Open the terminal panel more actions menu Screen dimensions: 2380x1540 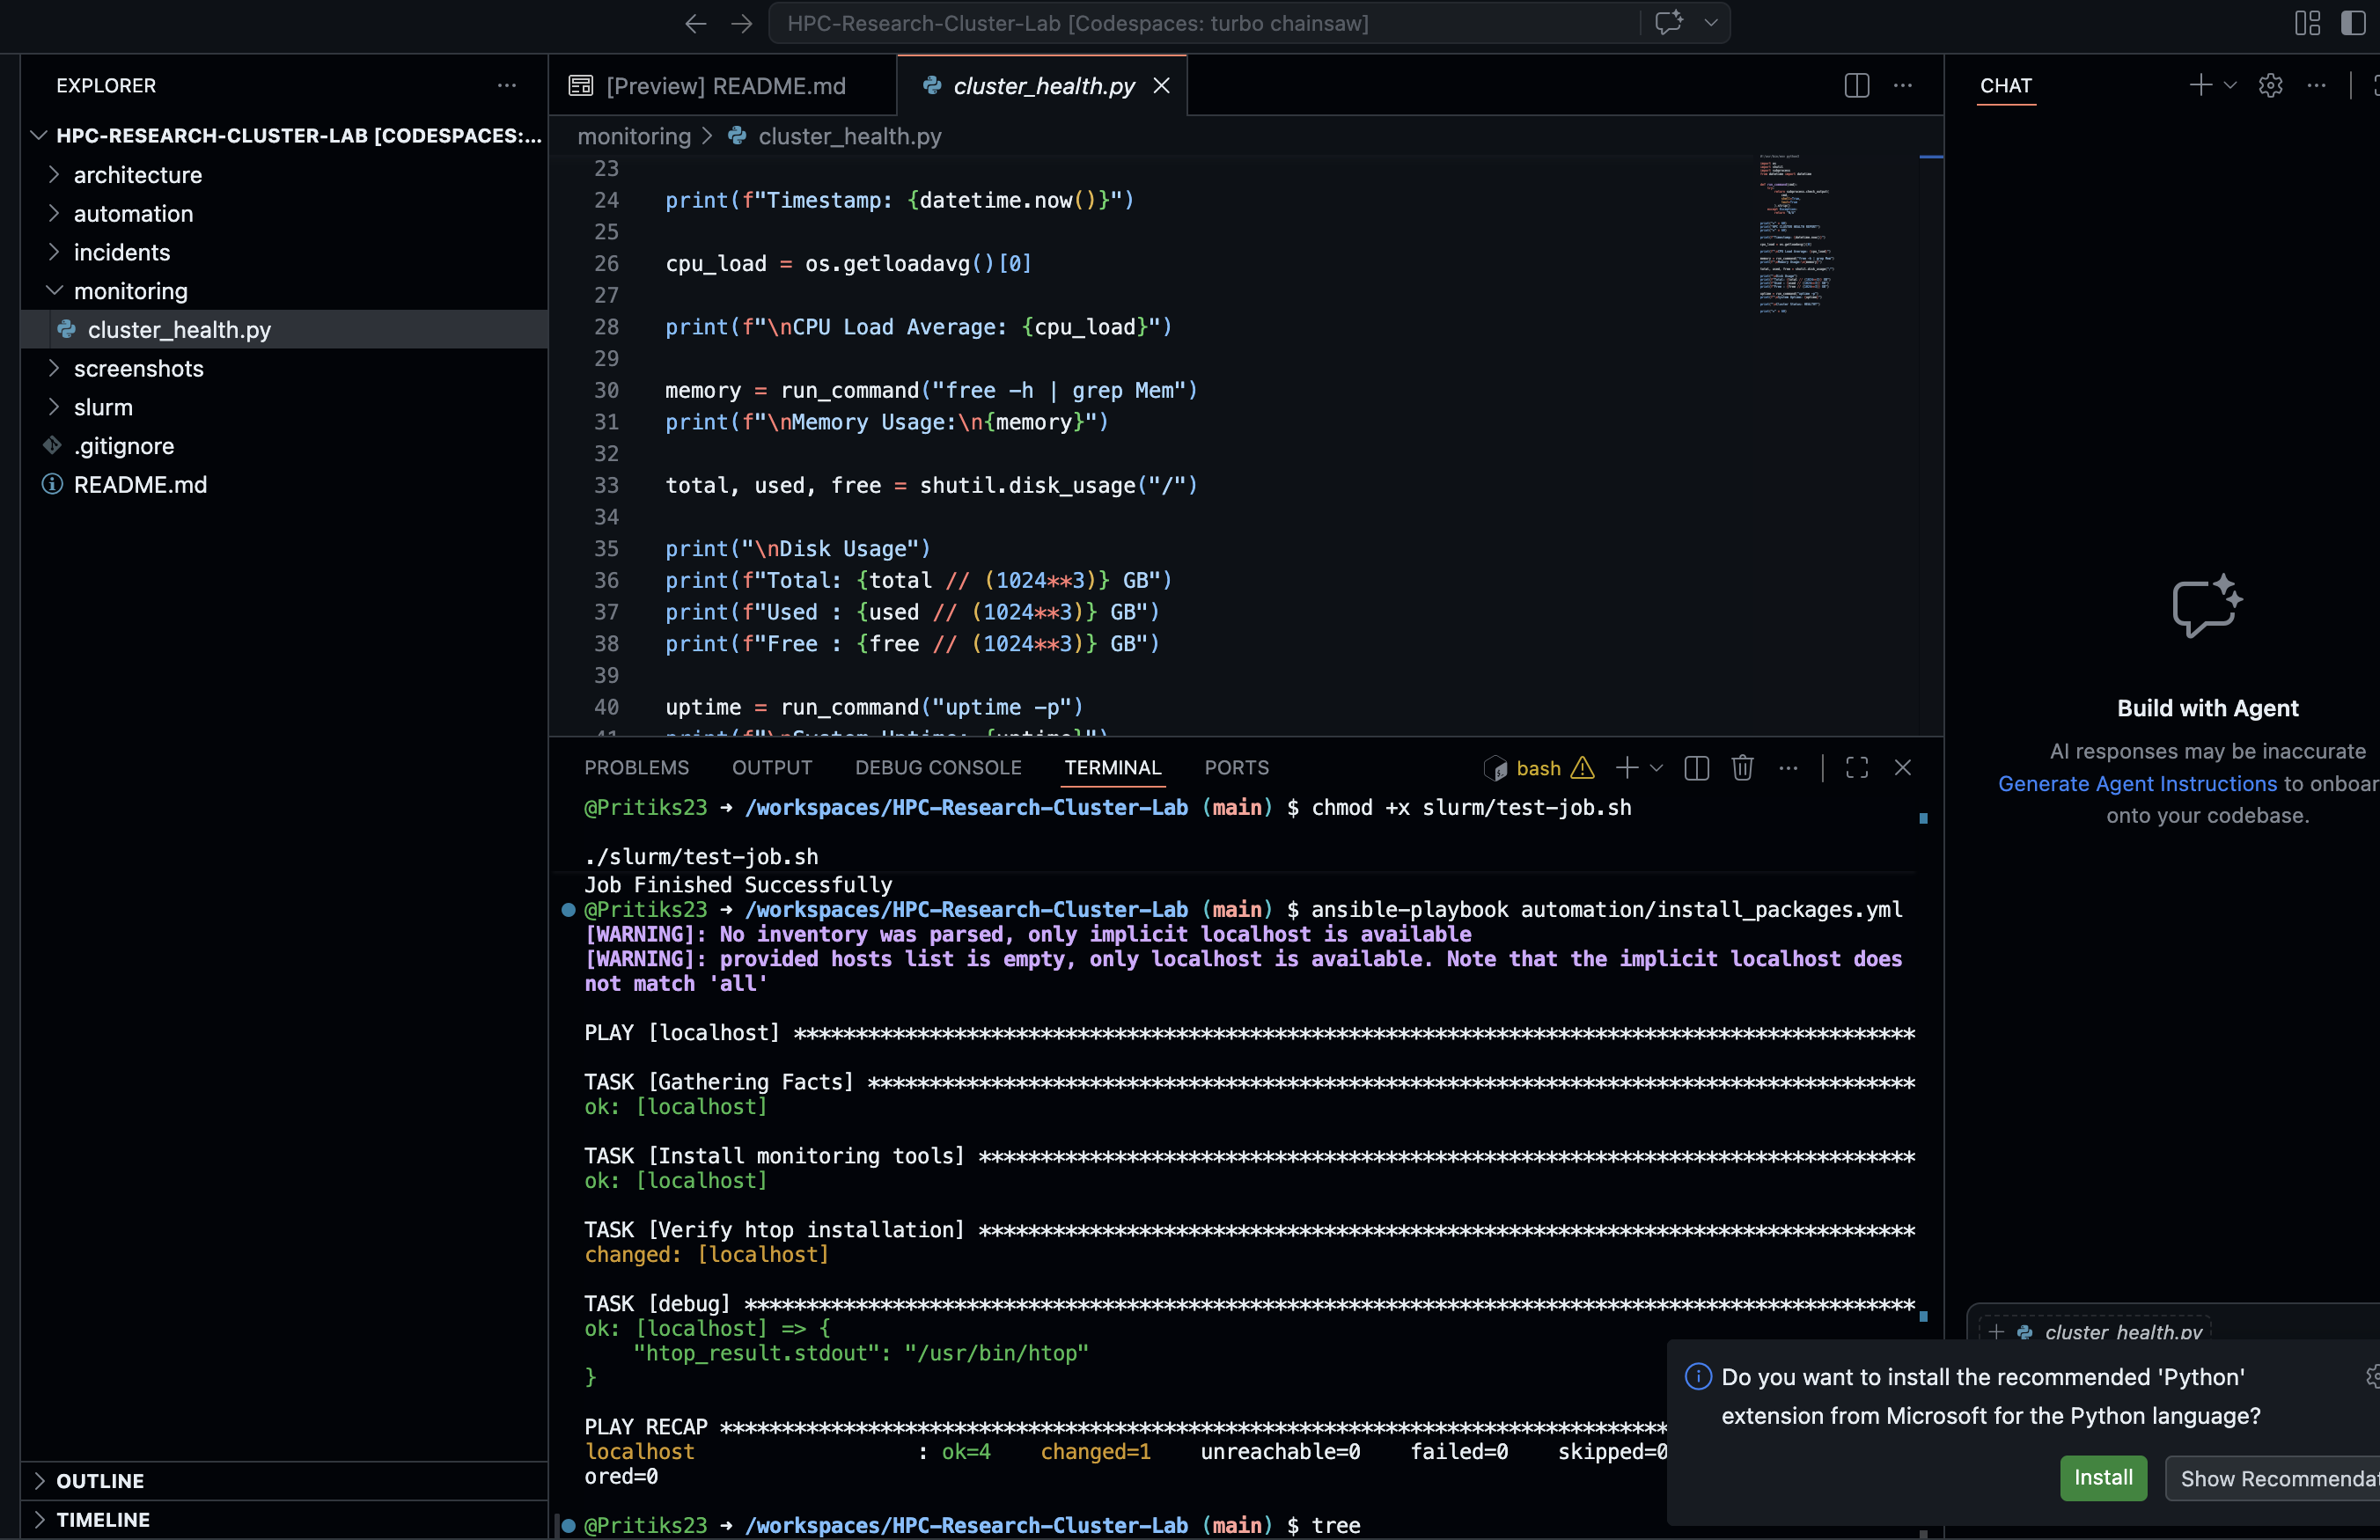(x=1789, y=768)
